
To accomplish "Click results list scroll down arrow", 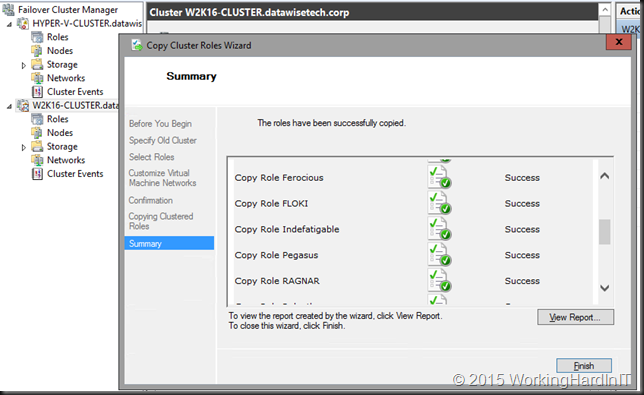I will click(x=605, y=288).
